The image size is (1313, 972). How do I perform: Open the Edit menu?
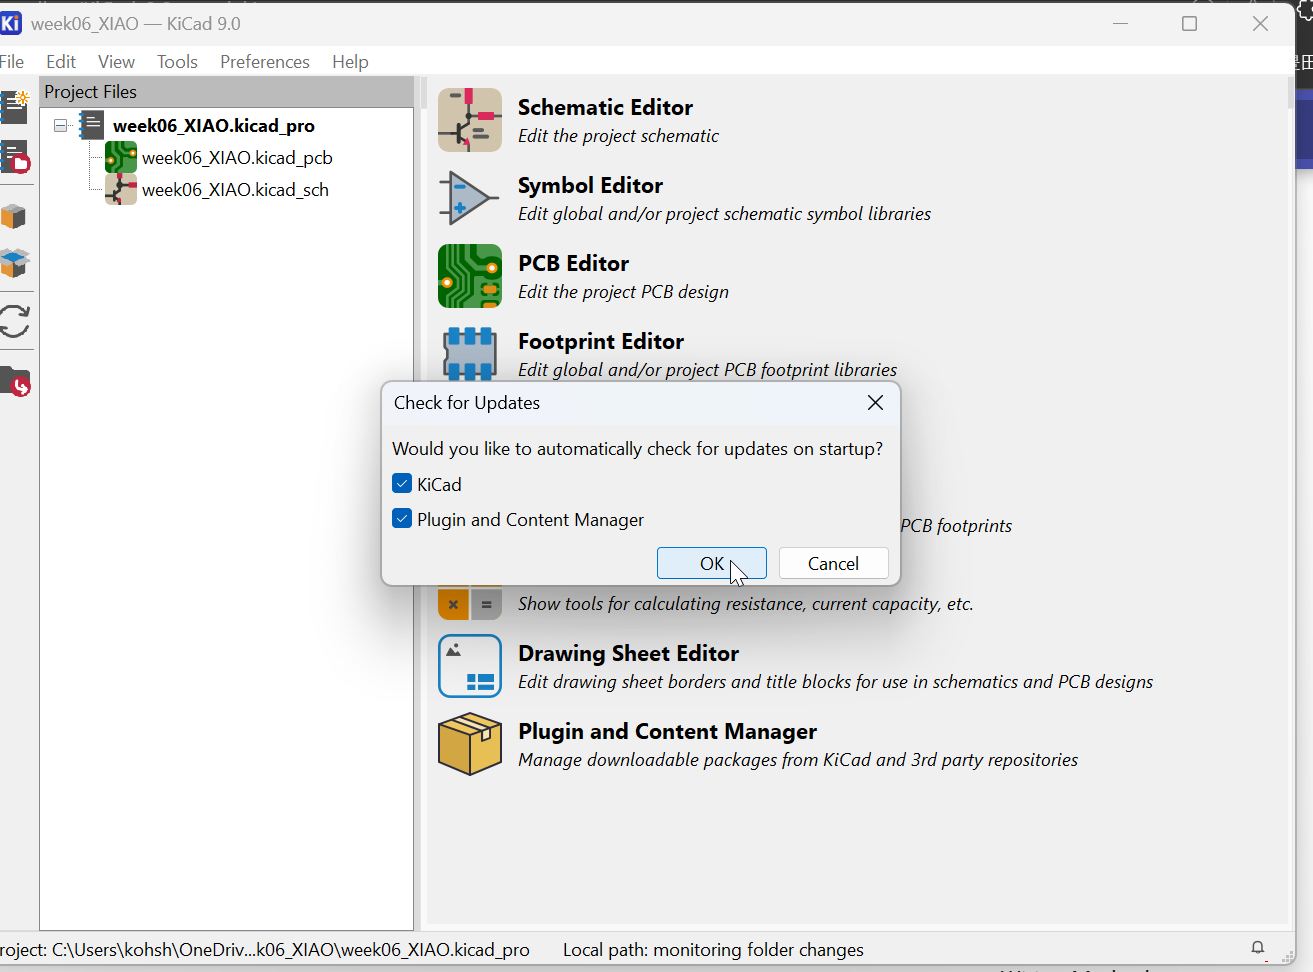pos(61,61)
